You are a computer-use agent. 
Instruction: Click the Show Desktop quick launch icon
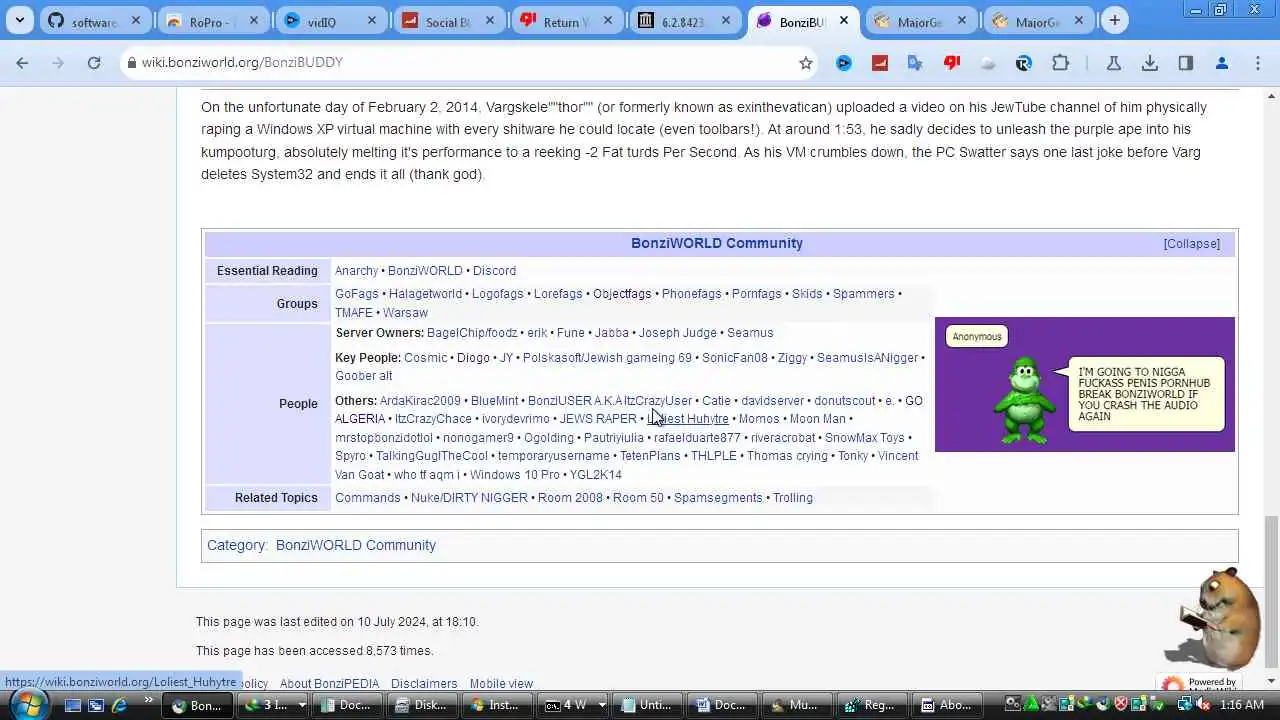click(x=73, y=705)
